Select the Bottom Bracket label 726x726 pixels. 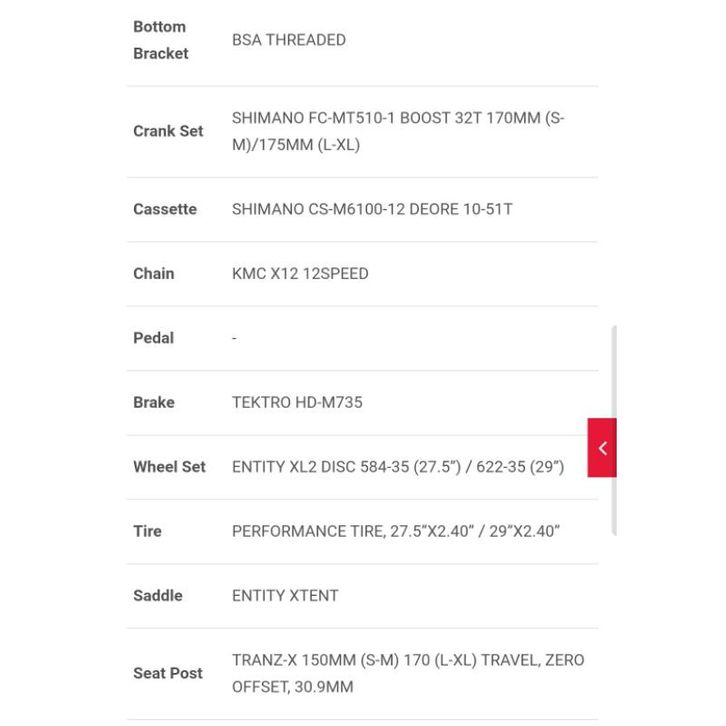pos(160,40)
